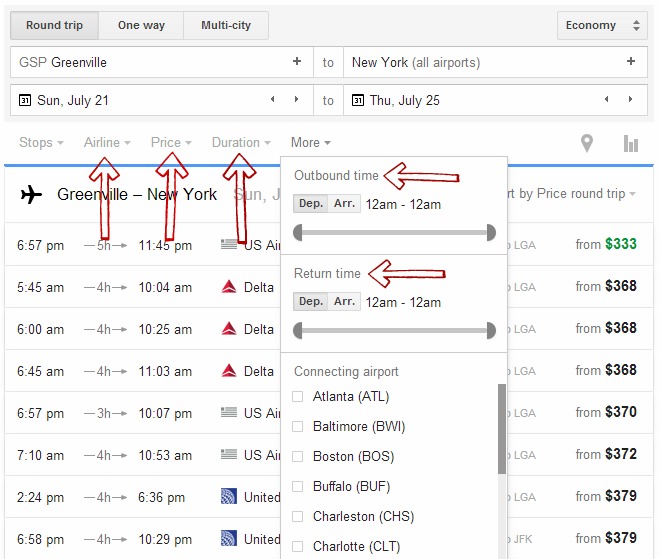660x559 pixels.
Task: Select Arr. button under Outbound time
Action: [344, 204]
